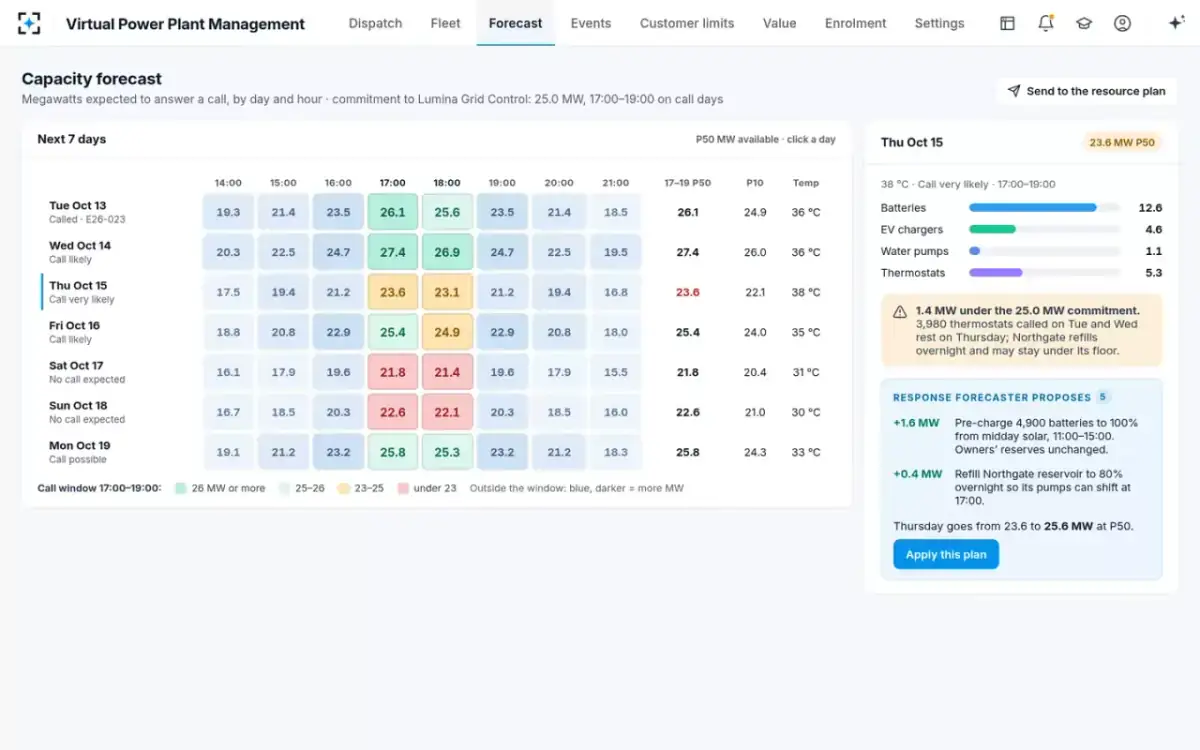Select the Sun Oct 18 row

pos(437,412)
